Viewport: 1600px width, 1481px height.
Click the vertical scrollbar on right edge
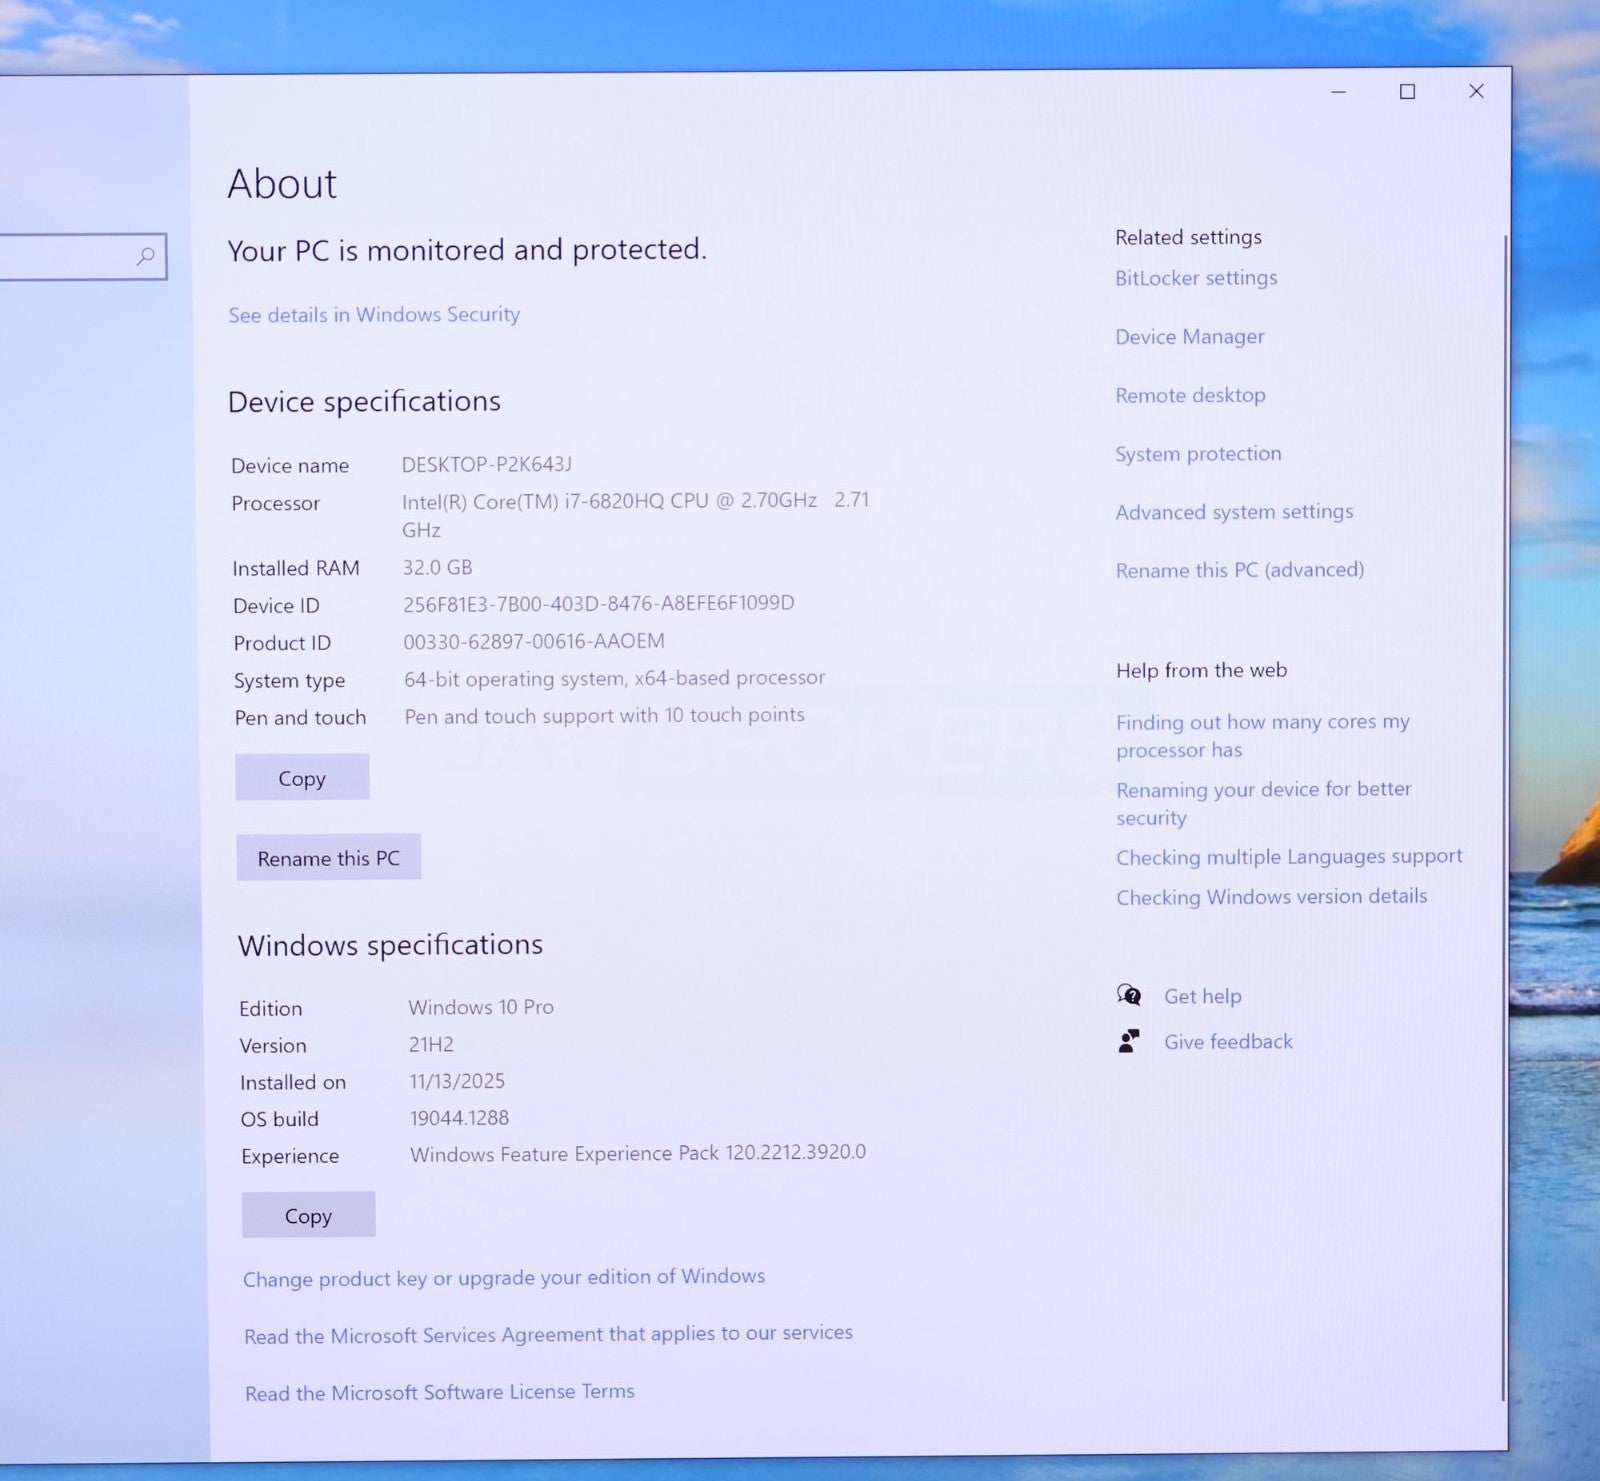click(x=1503, y=800)
